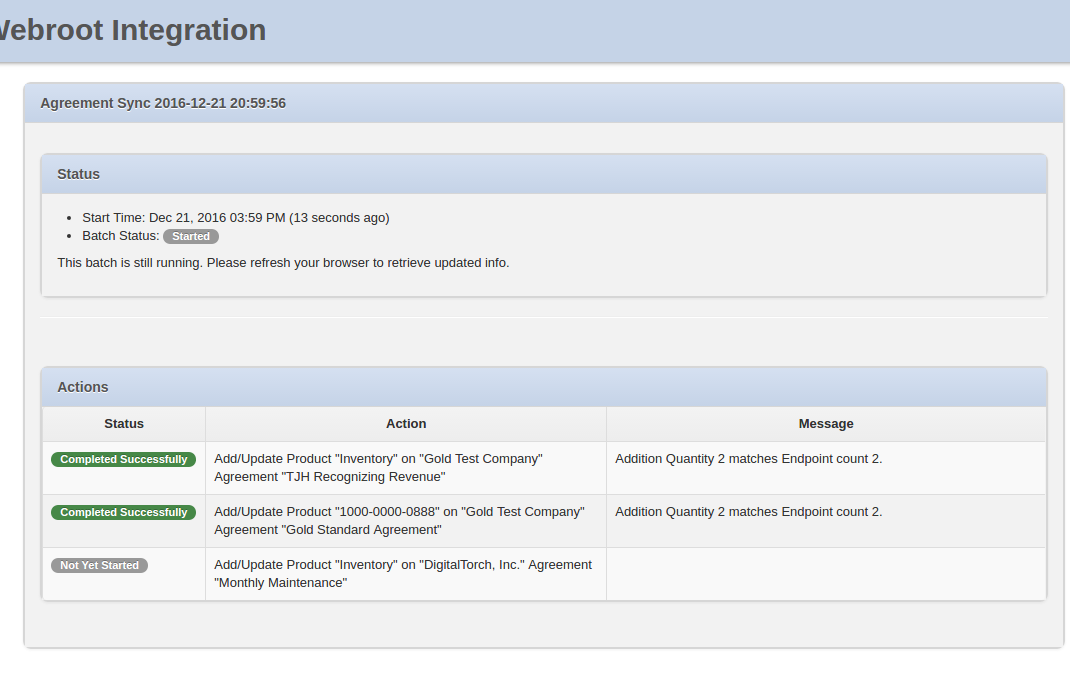Select the batch still running notice
The image size is (1070, 677).
click(x=283, y=263)
